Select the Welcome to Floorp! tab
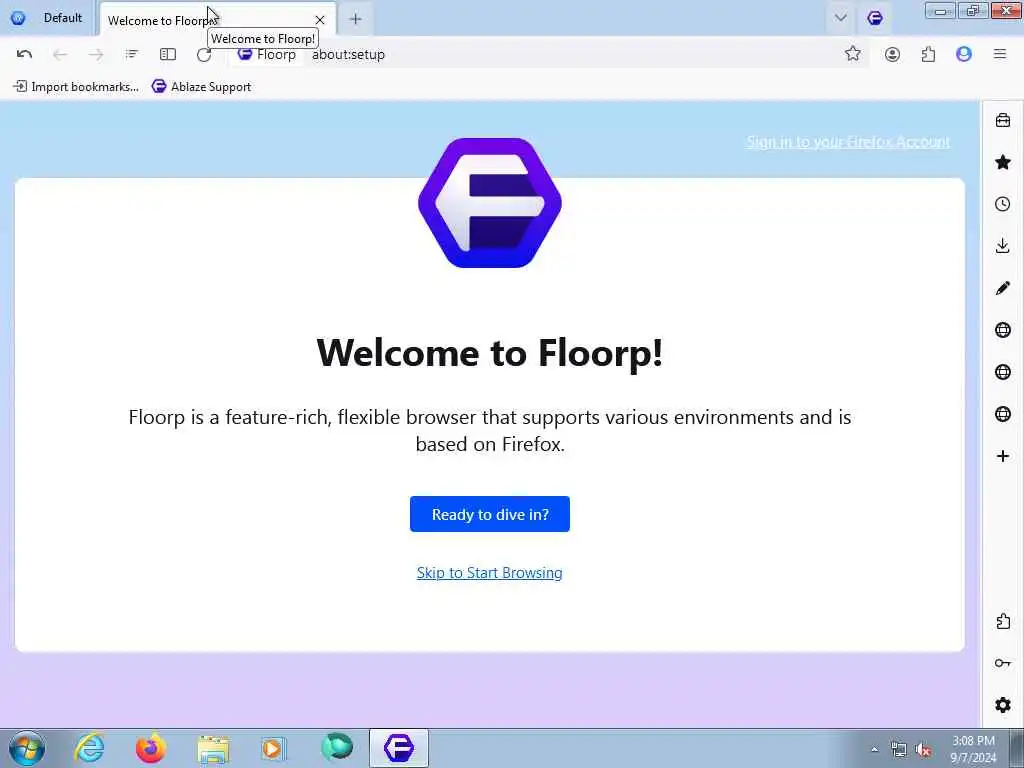 tap(217, 20)
